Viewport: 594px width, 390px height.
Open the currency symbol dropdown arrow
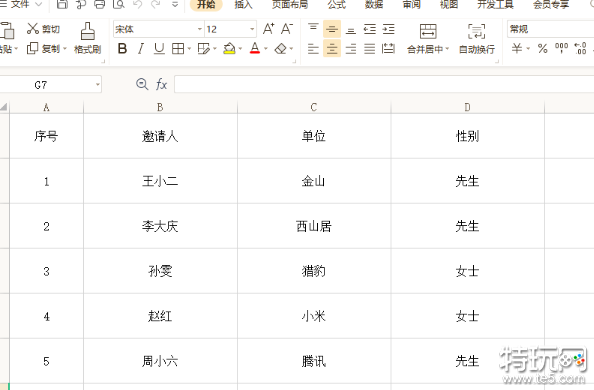coord(528,49)
